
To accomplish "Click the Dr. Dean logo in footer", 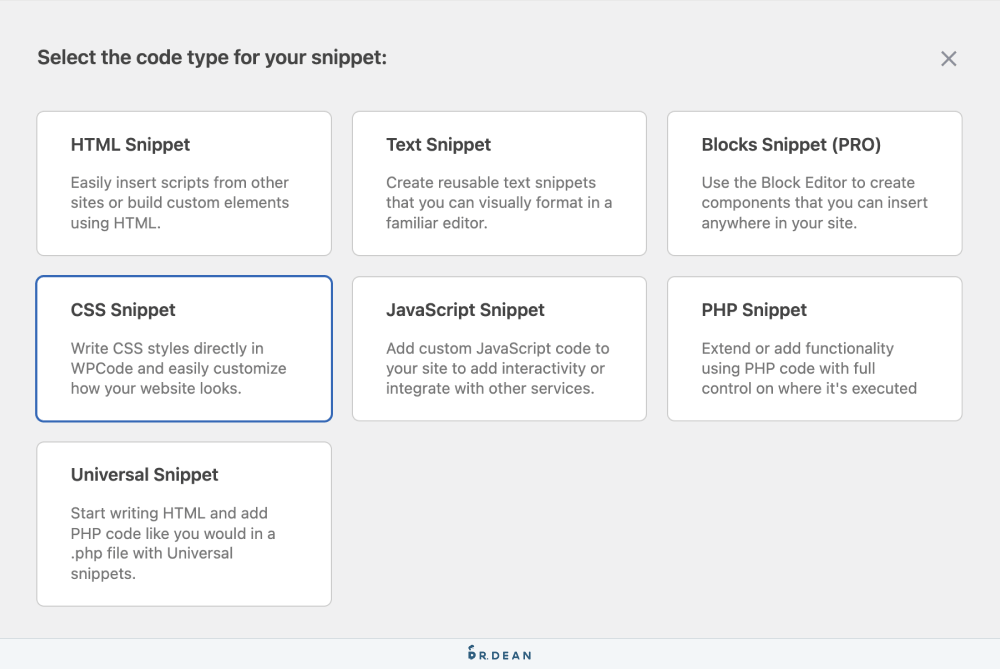I will 499,654.
